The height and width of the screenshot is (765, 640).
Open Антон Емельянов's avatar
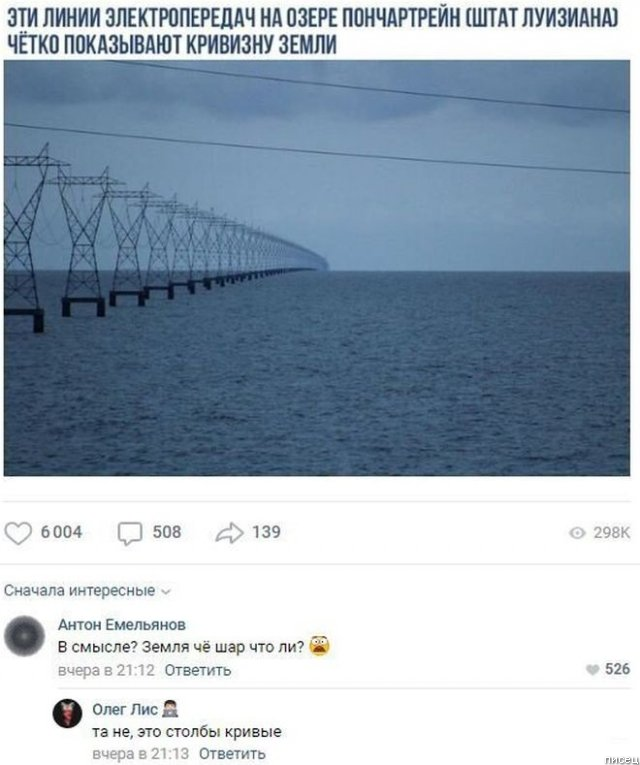24,636
